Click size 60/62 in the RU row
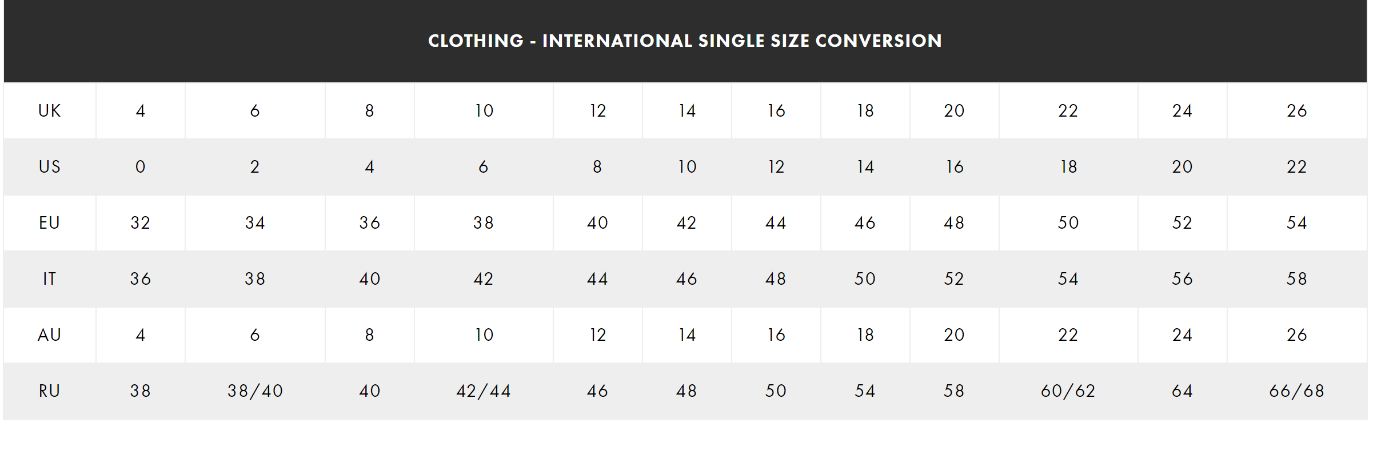The image size is (1381, 454). tap(1068, 391)
